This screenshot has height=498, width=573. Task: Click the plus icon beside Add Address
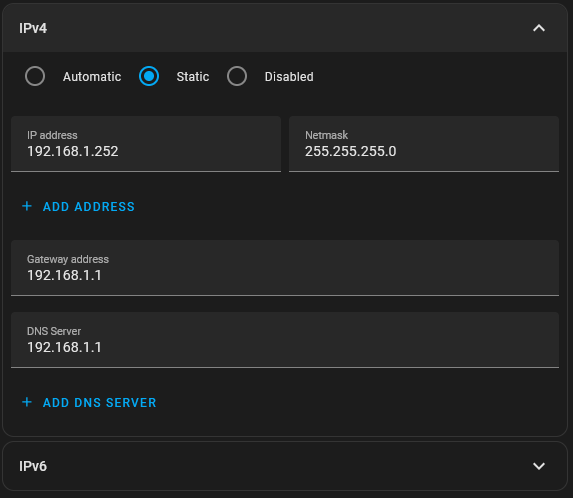[27, 206]
